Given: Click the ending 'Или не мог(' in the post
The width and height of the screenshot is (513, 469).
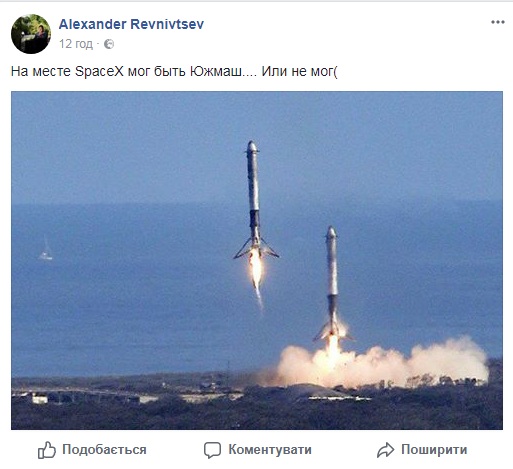Looking at the screenshot, I should pos(299,71).
